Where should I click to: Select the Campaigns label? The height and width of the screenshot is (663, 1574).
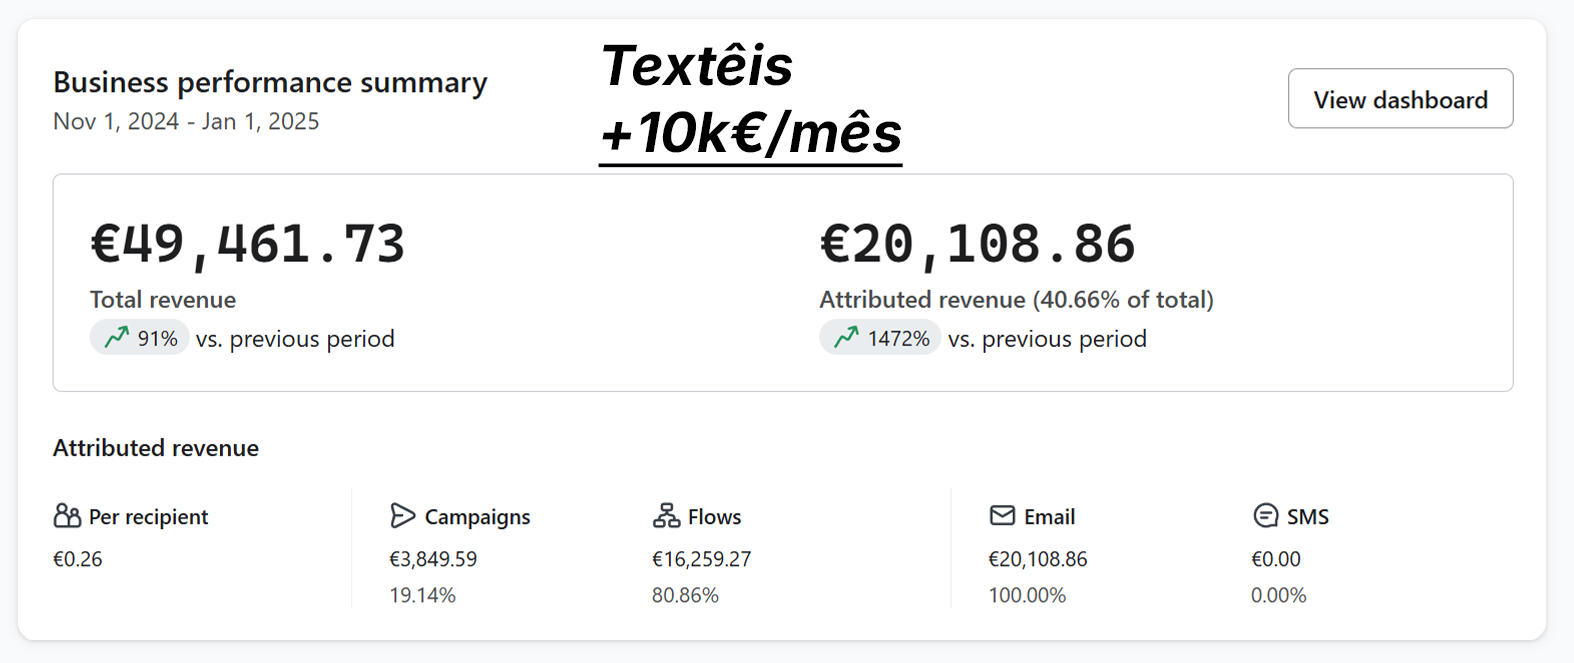477,517
